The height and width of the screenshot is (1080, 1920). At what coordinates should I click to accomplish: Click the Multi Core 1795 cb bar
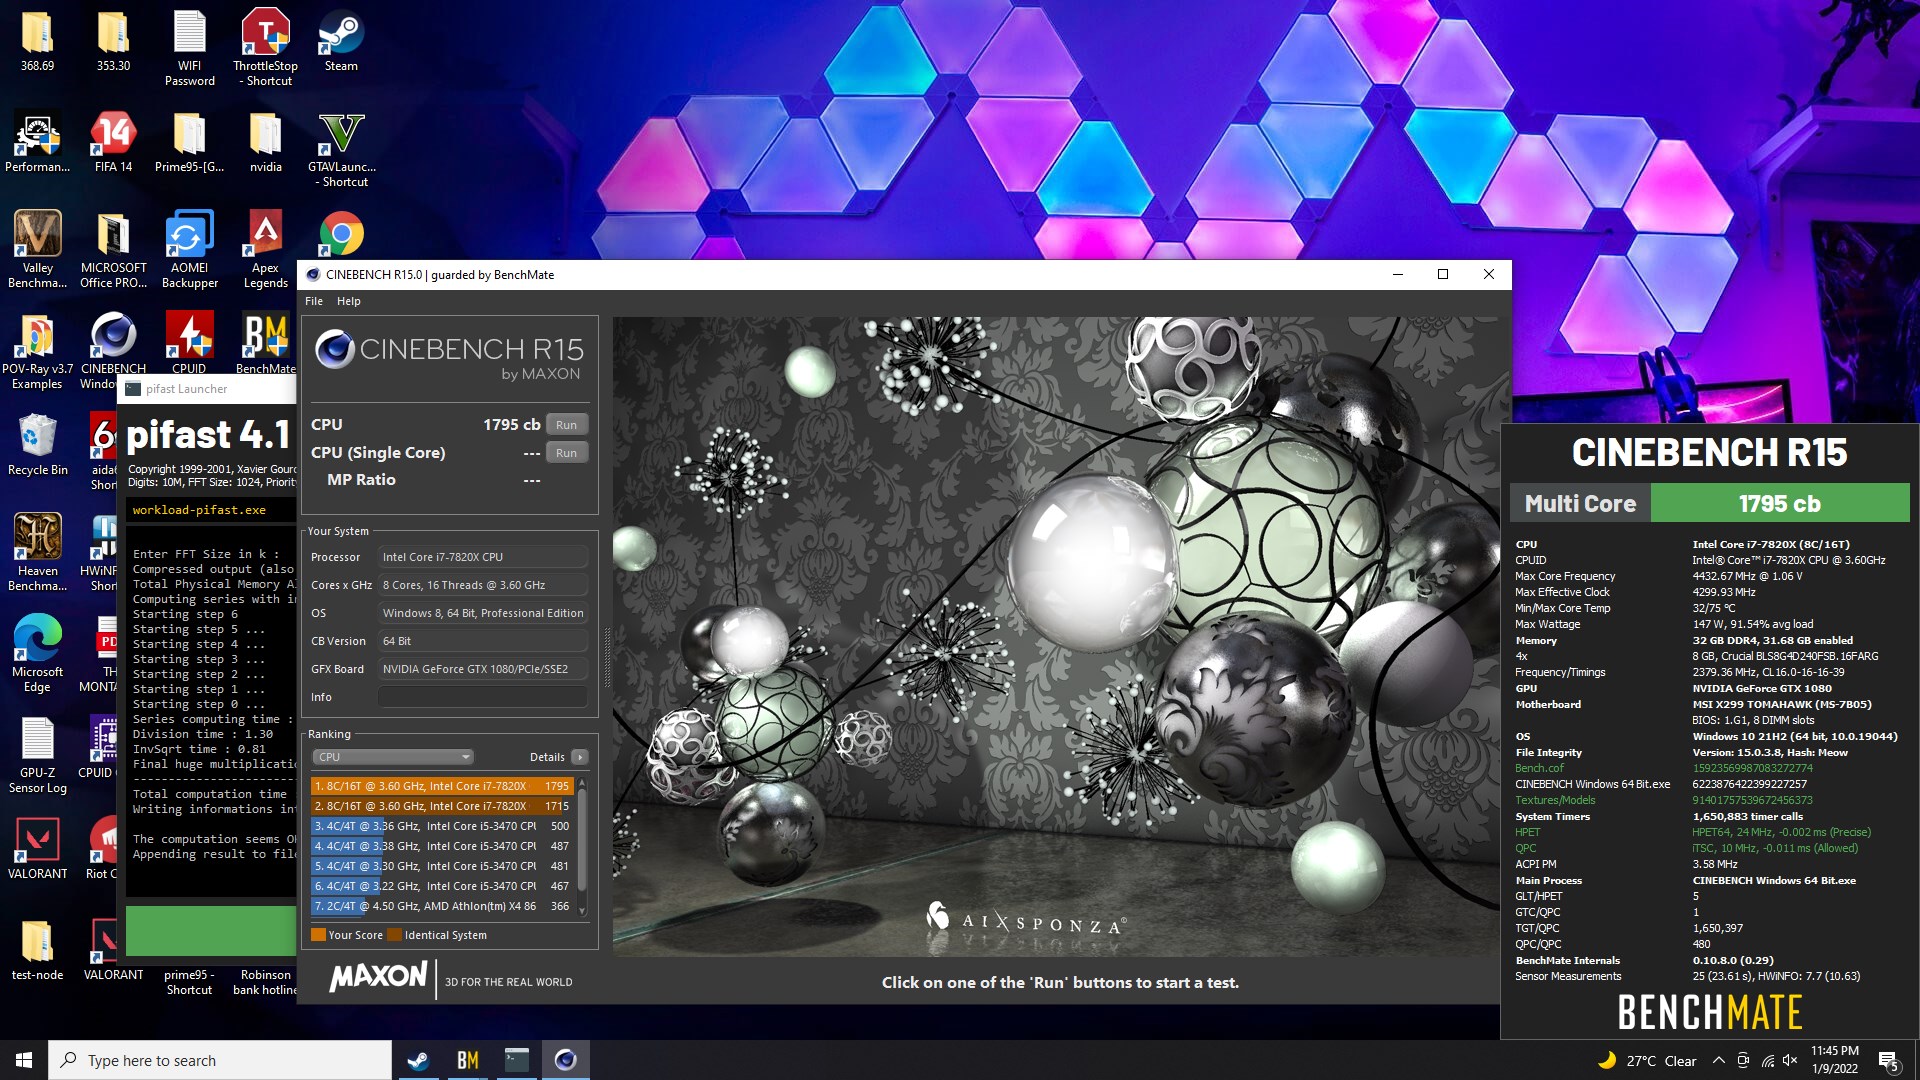(1710, 504)
